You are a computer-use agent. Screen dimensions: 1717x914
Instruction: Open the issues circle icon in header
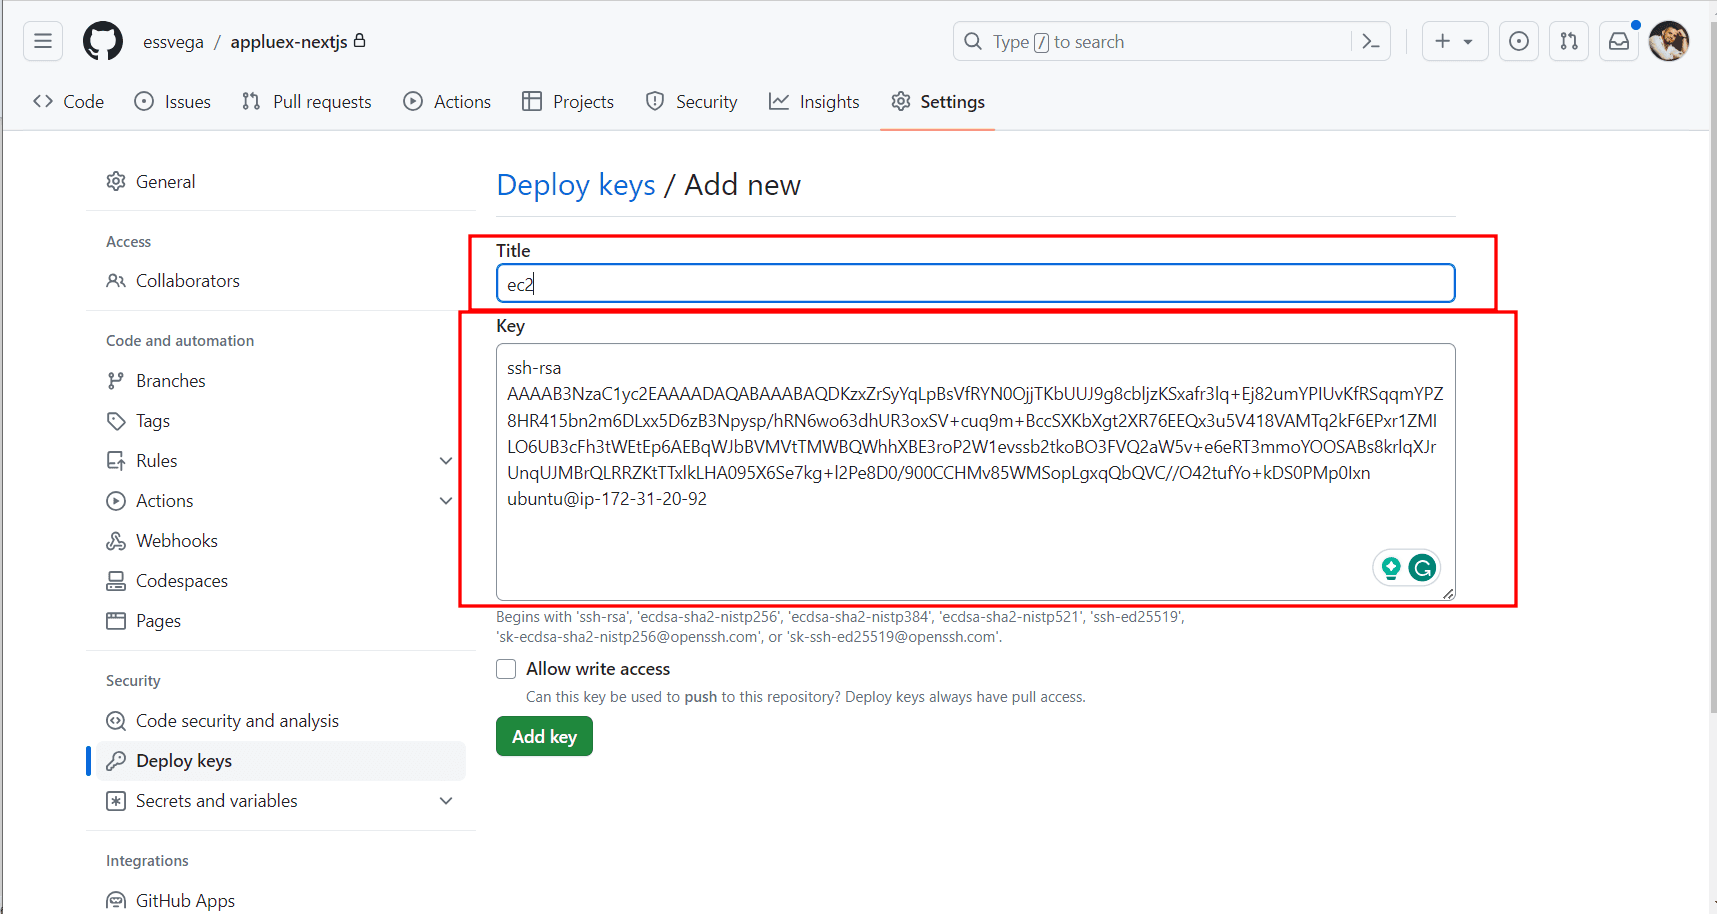click(1519, 41)
